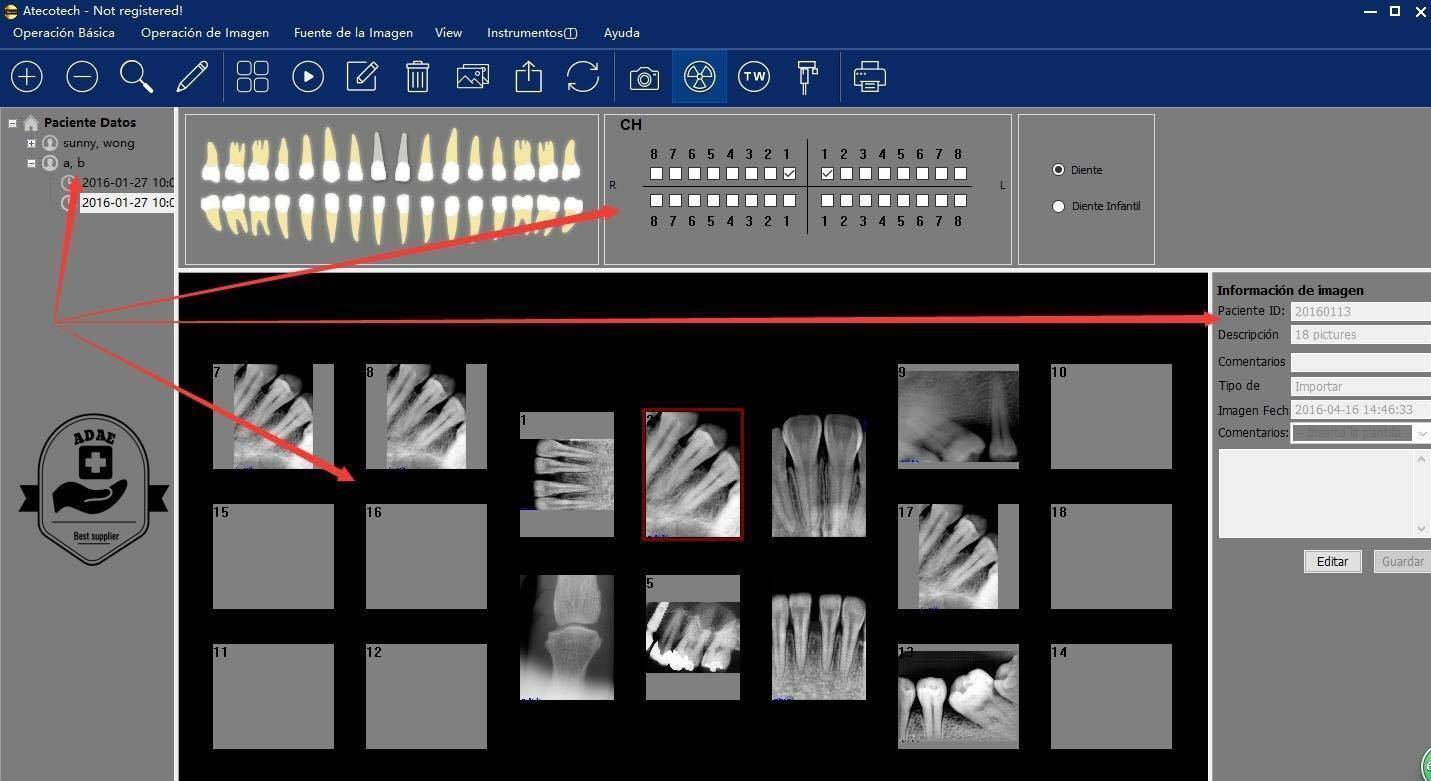This screenshot has height=781, width=1431.
Task: Open the picture gallery icon
Action: pos(472,77)
